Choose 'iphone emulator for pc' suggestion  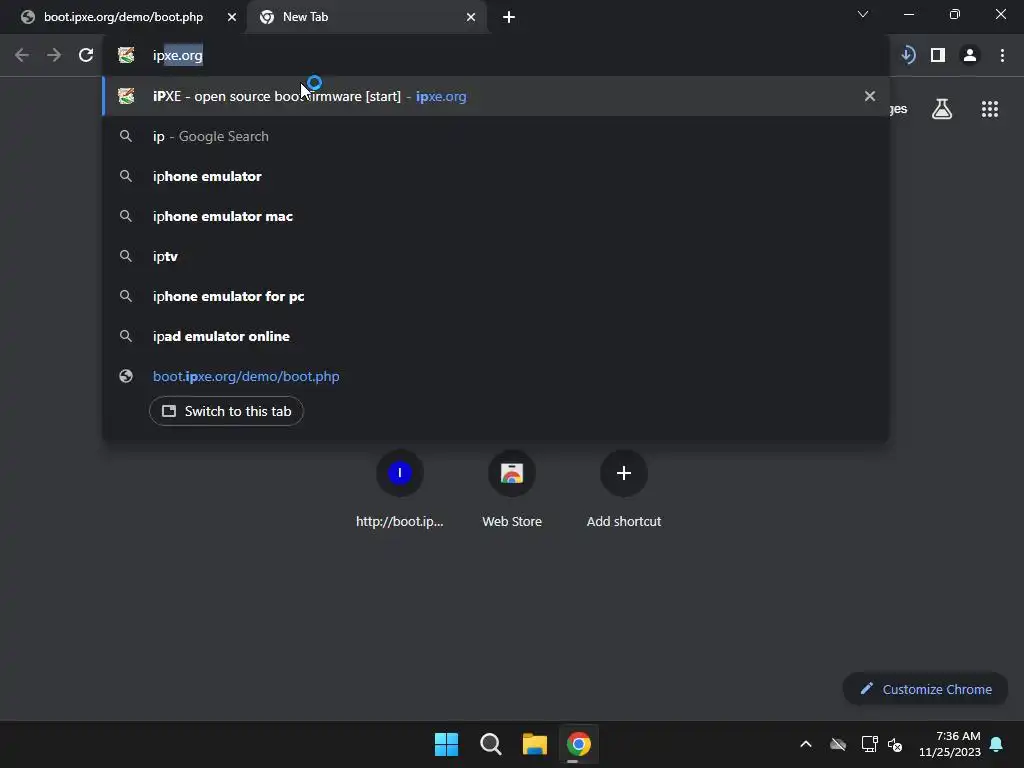tap(496, 296)
